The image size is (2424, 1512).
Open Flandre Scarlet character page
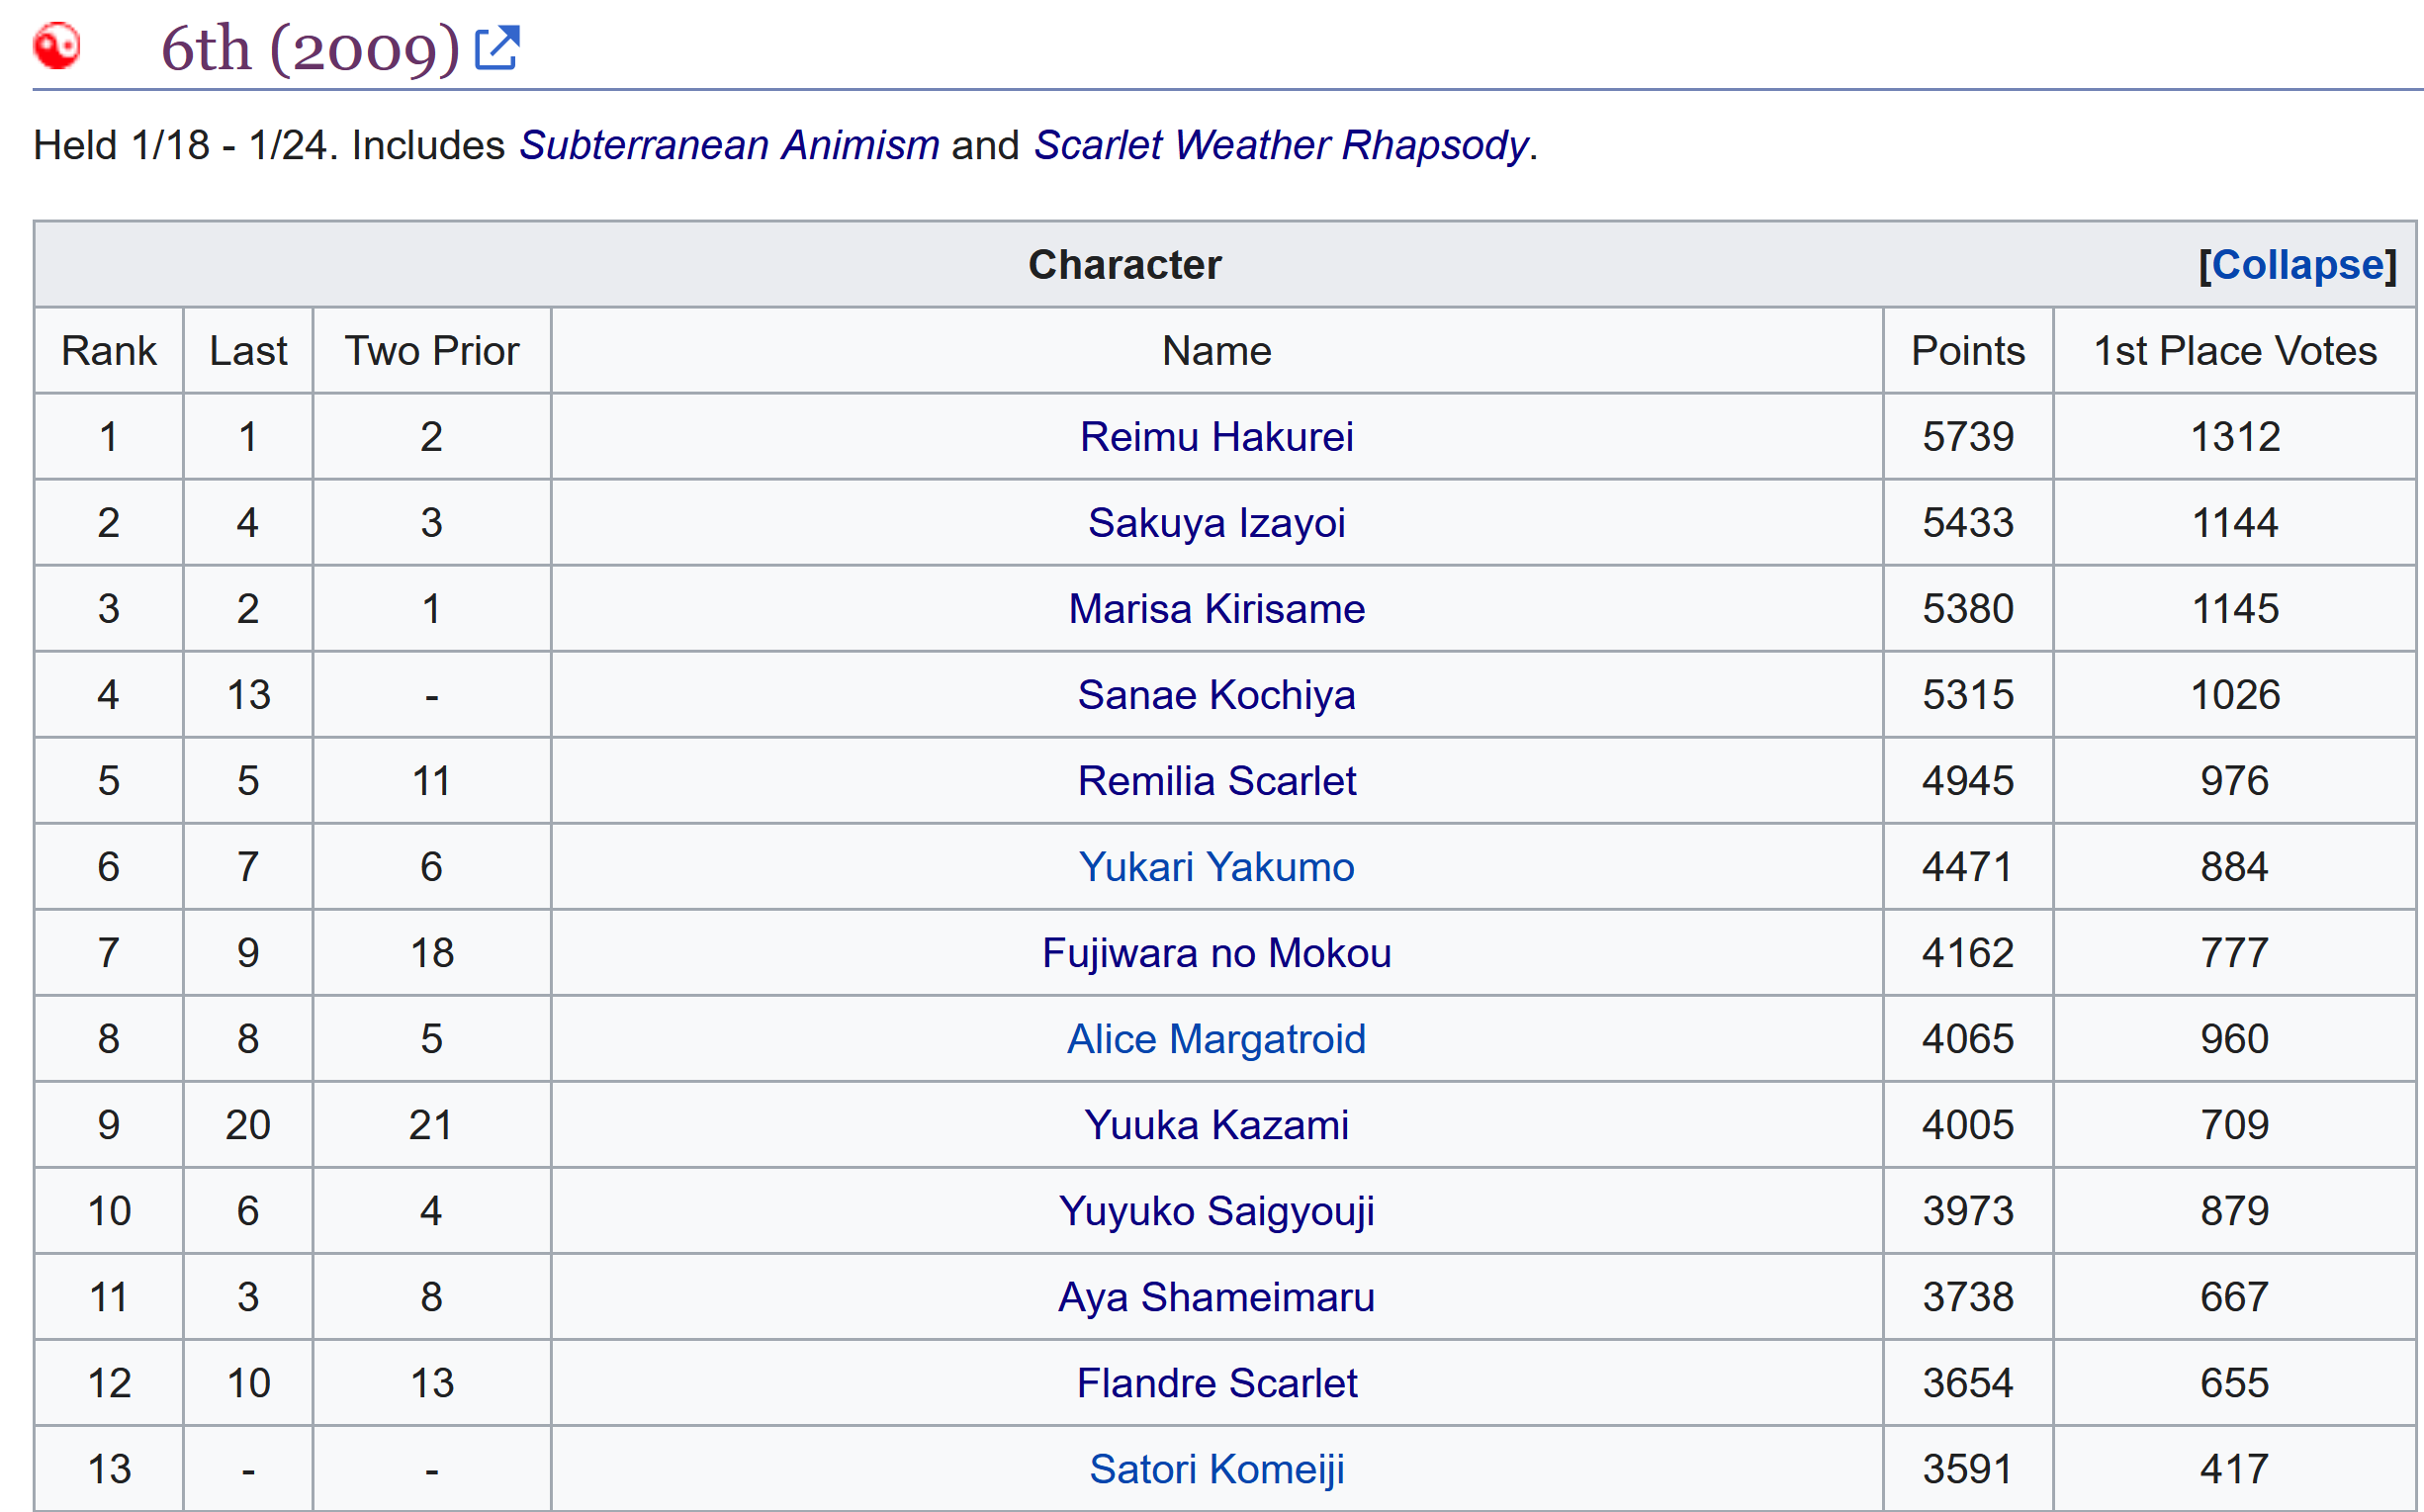[x=1216, y=1383]
